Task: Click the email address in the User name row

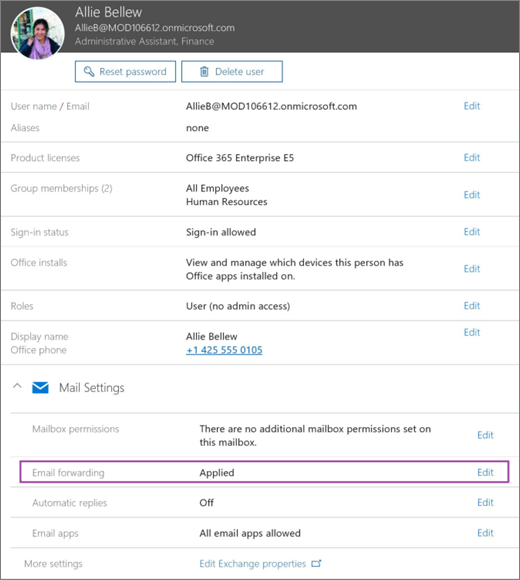Action: [x=271, y=107]
